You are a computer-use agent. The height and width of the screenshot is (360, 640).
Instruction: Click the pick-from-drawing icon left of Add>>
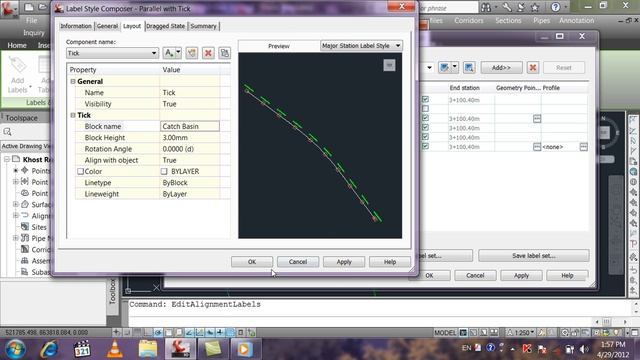[x=469, y=68]
